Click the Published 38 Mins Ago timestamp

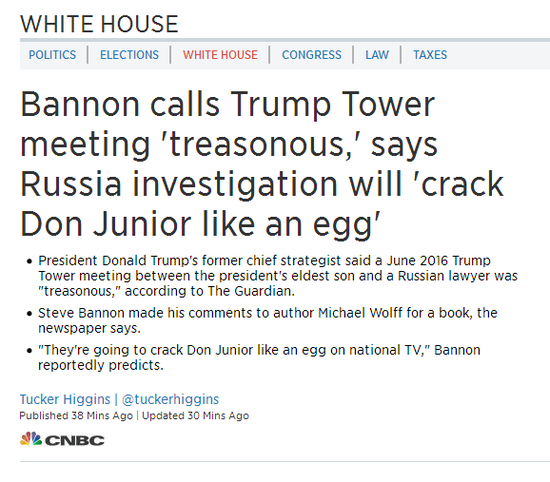click(x=76, y=416)
